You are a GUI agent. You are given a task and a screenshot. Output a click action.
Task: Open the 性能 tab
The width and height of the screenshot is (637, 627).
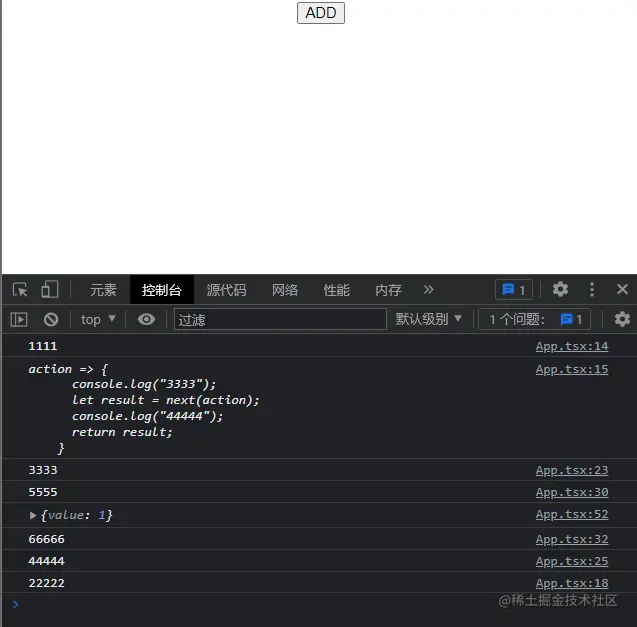[x=336, y=290]
